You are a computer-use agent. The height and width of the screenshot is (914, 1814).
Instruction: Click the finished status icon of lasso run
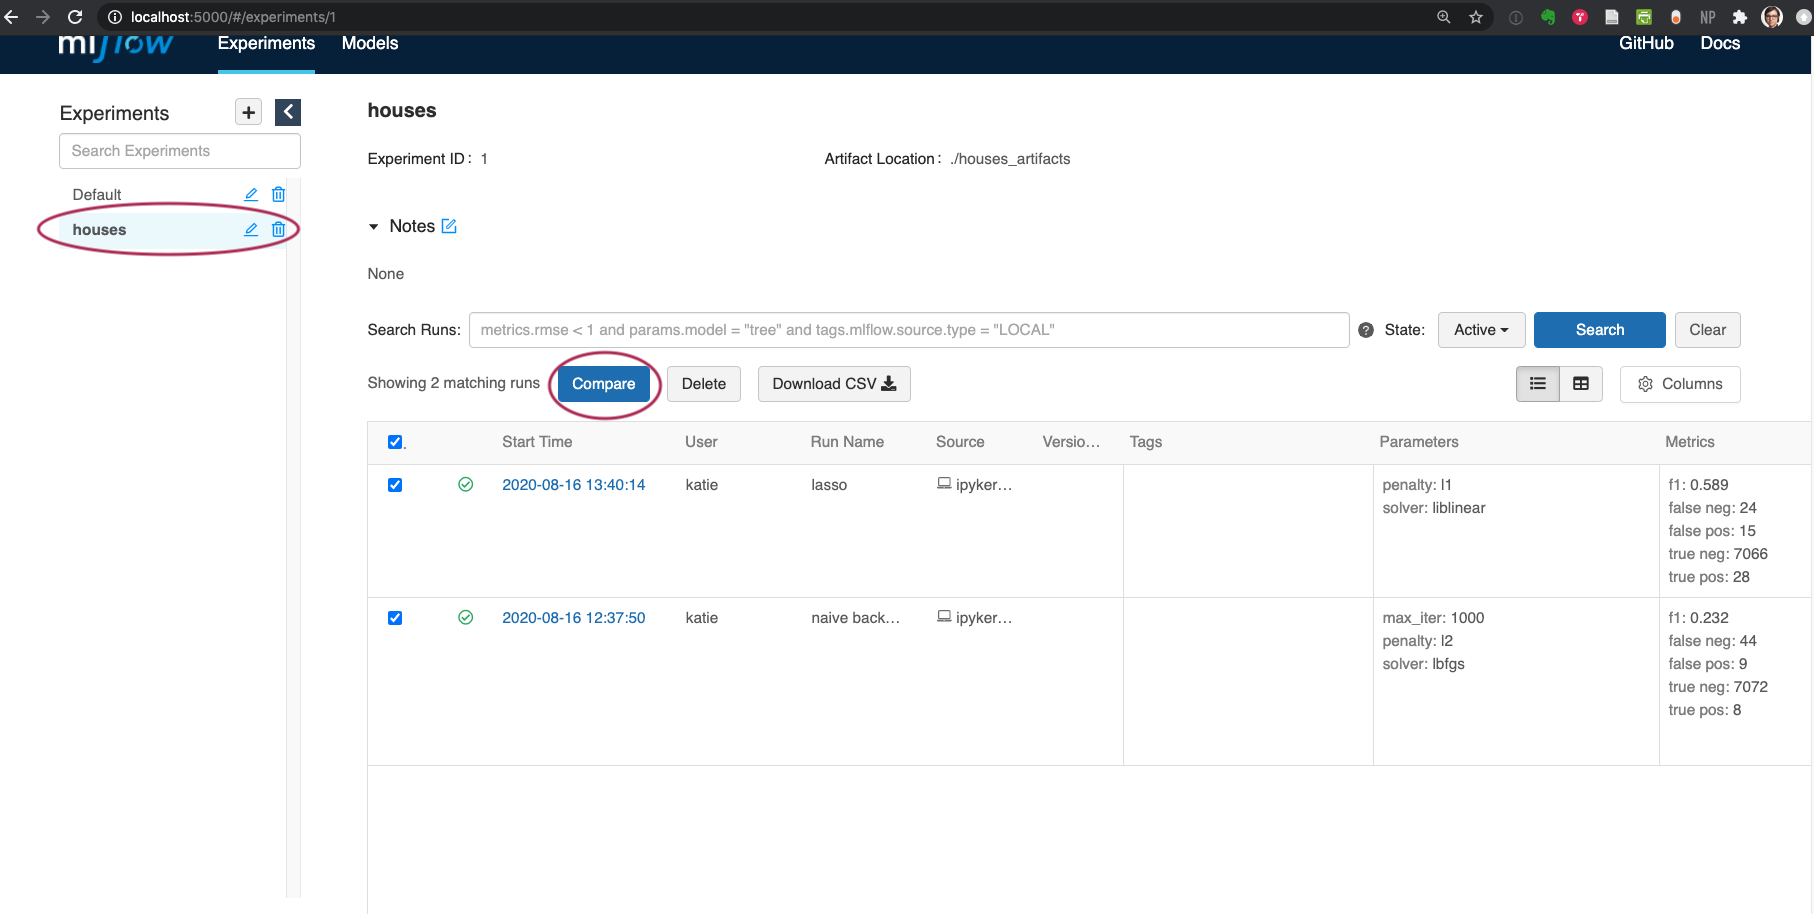pos(466,485)
